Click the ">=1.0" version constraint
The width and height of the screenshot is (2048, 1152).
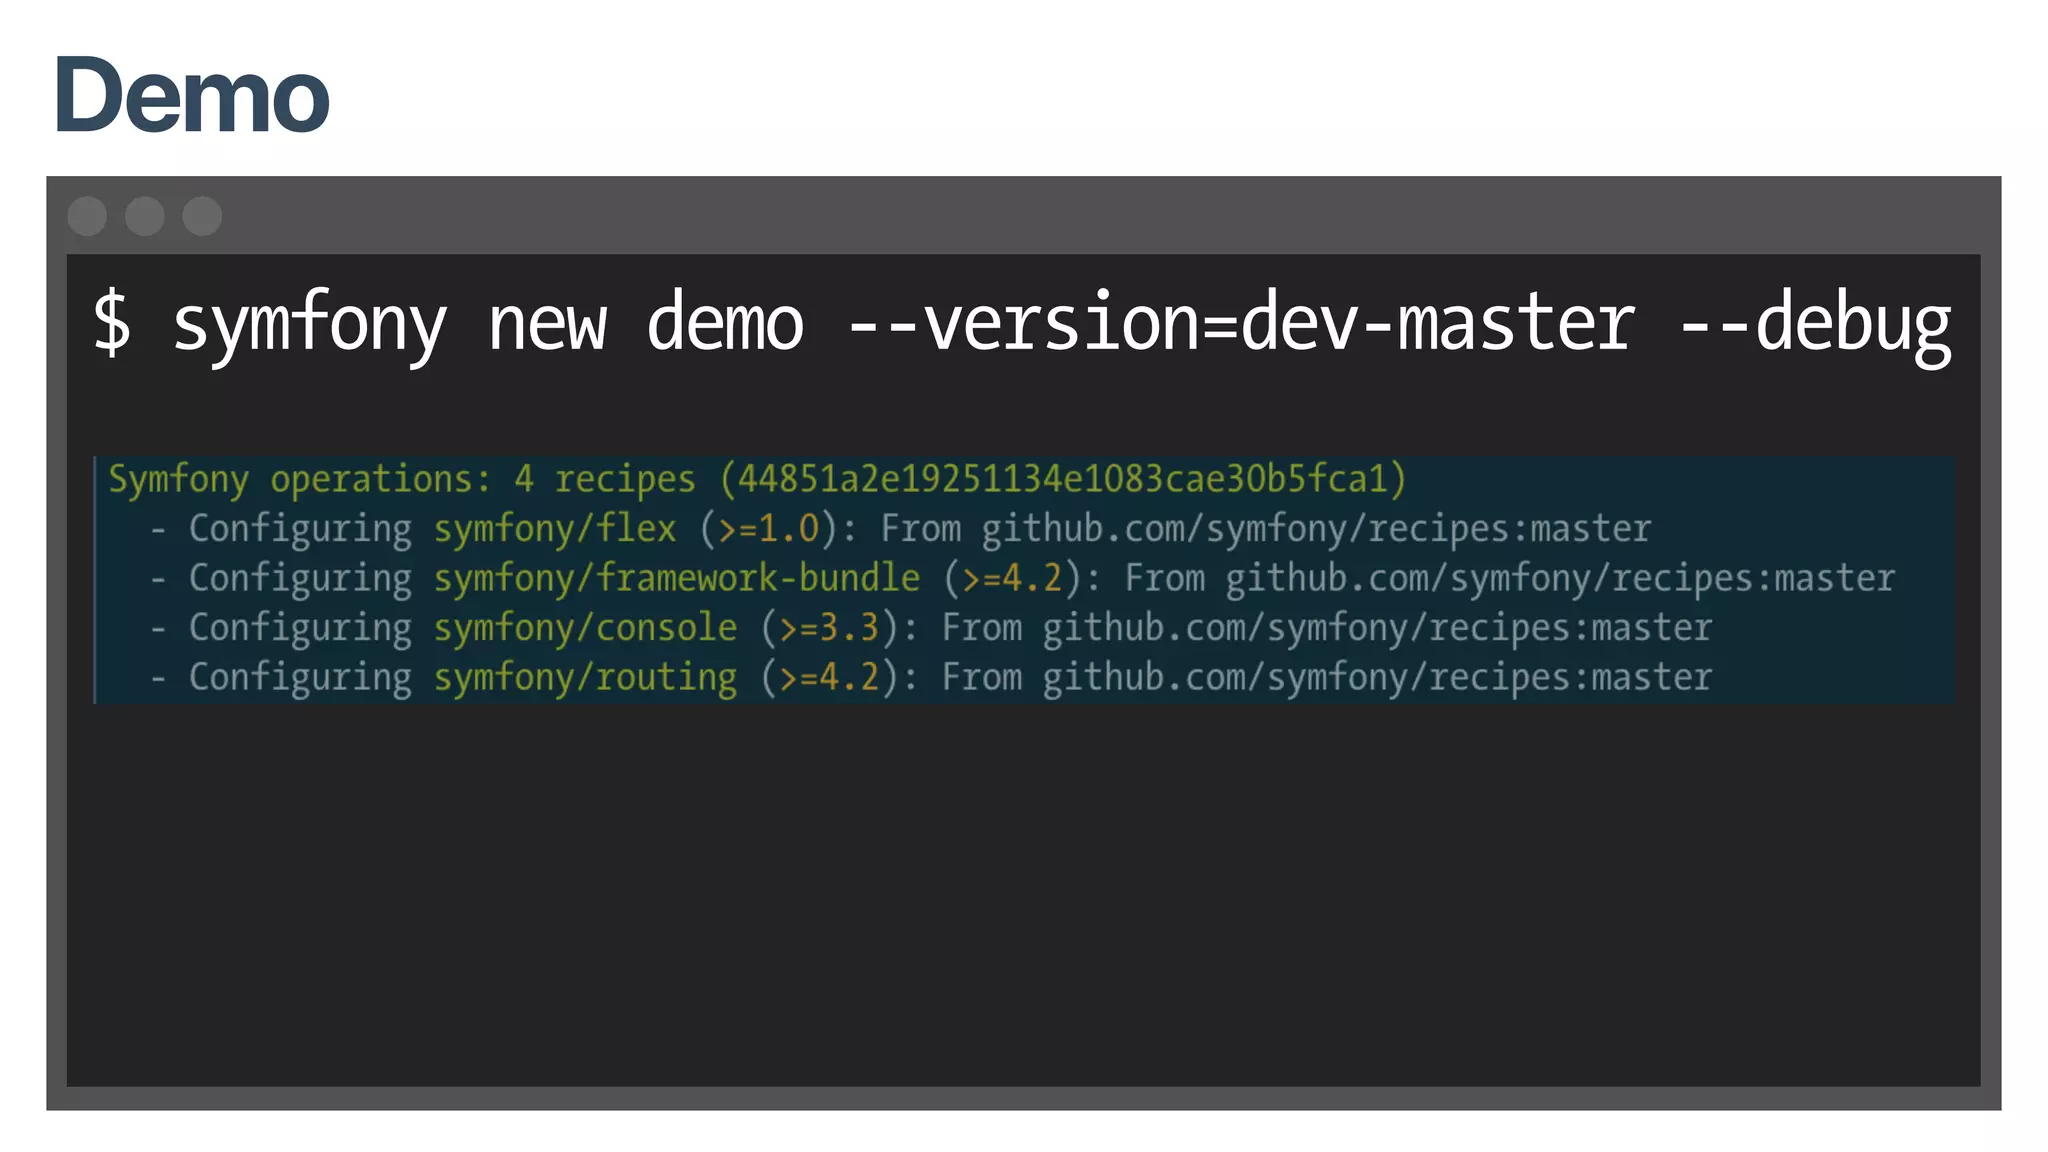[x=769, y=528]
